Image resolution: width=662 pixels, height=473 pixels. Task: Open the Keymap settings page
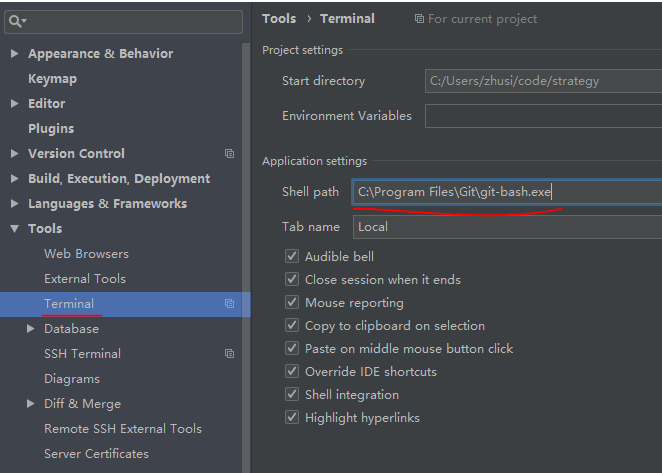[x=52, y=79]
